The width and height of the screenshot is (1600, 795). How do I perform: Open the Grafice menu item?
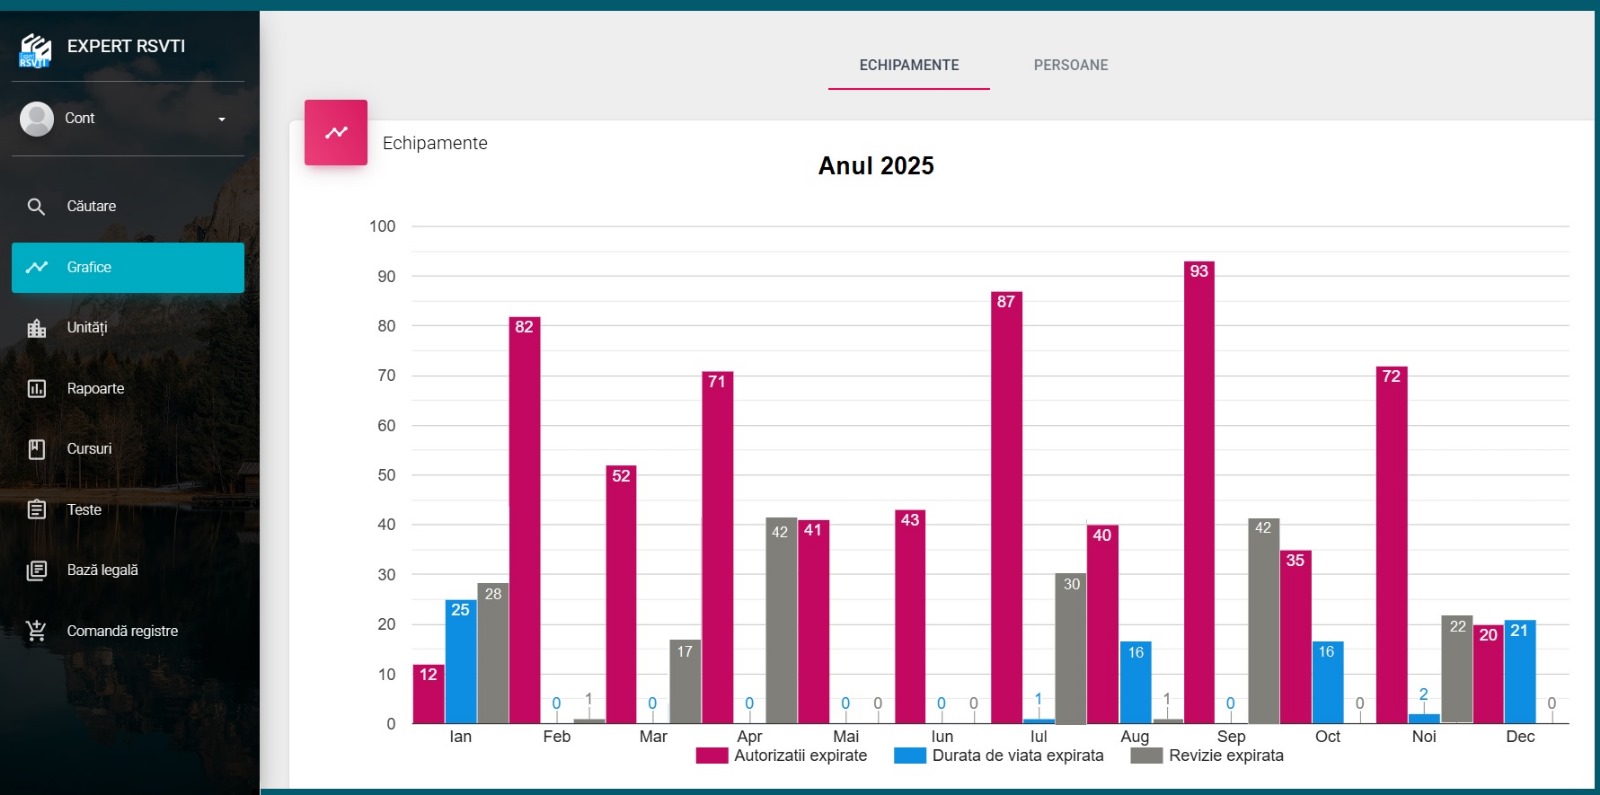coord(128,268)
